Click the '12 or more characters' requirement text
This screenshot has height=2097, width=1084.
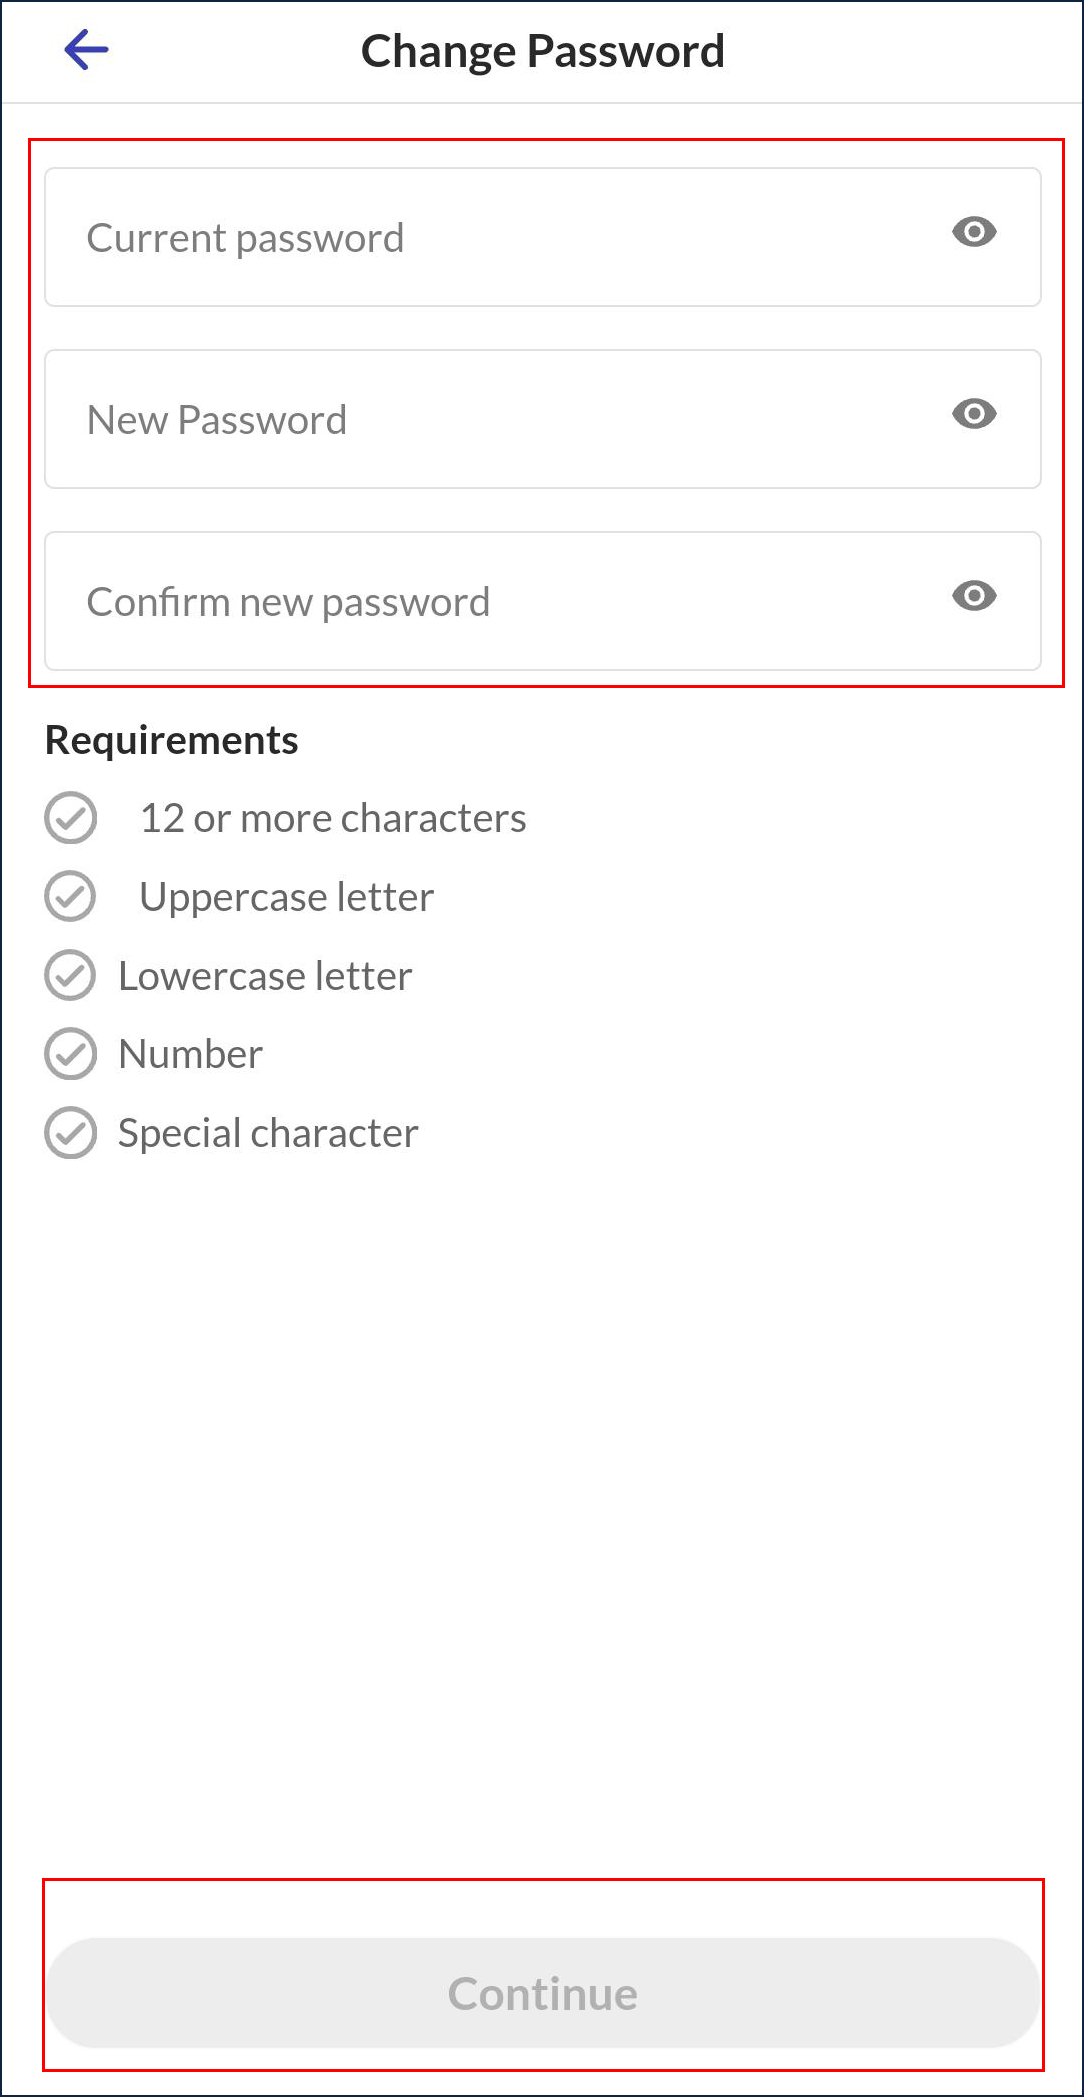[333, 818]
